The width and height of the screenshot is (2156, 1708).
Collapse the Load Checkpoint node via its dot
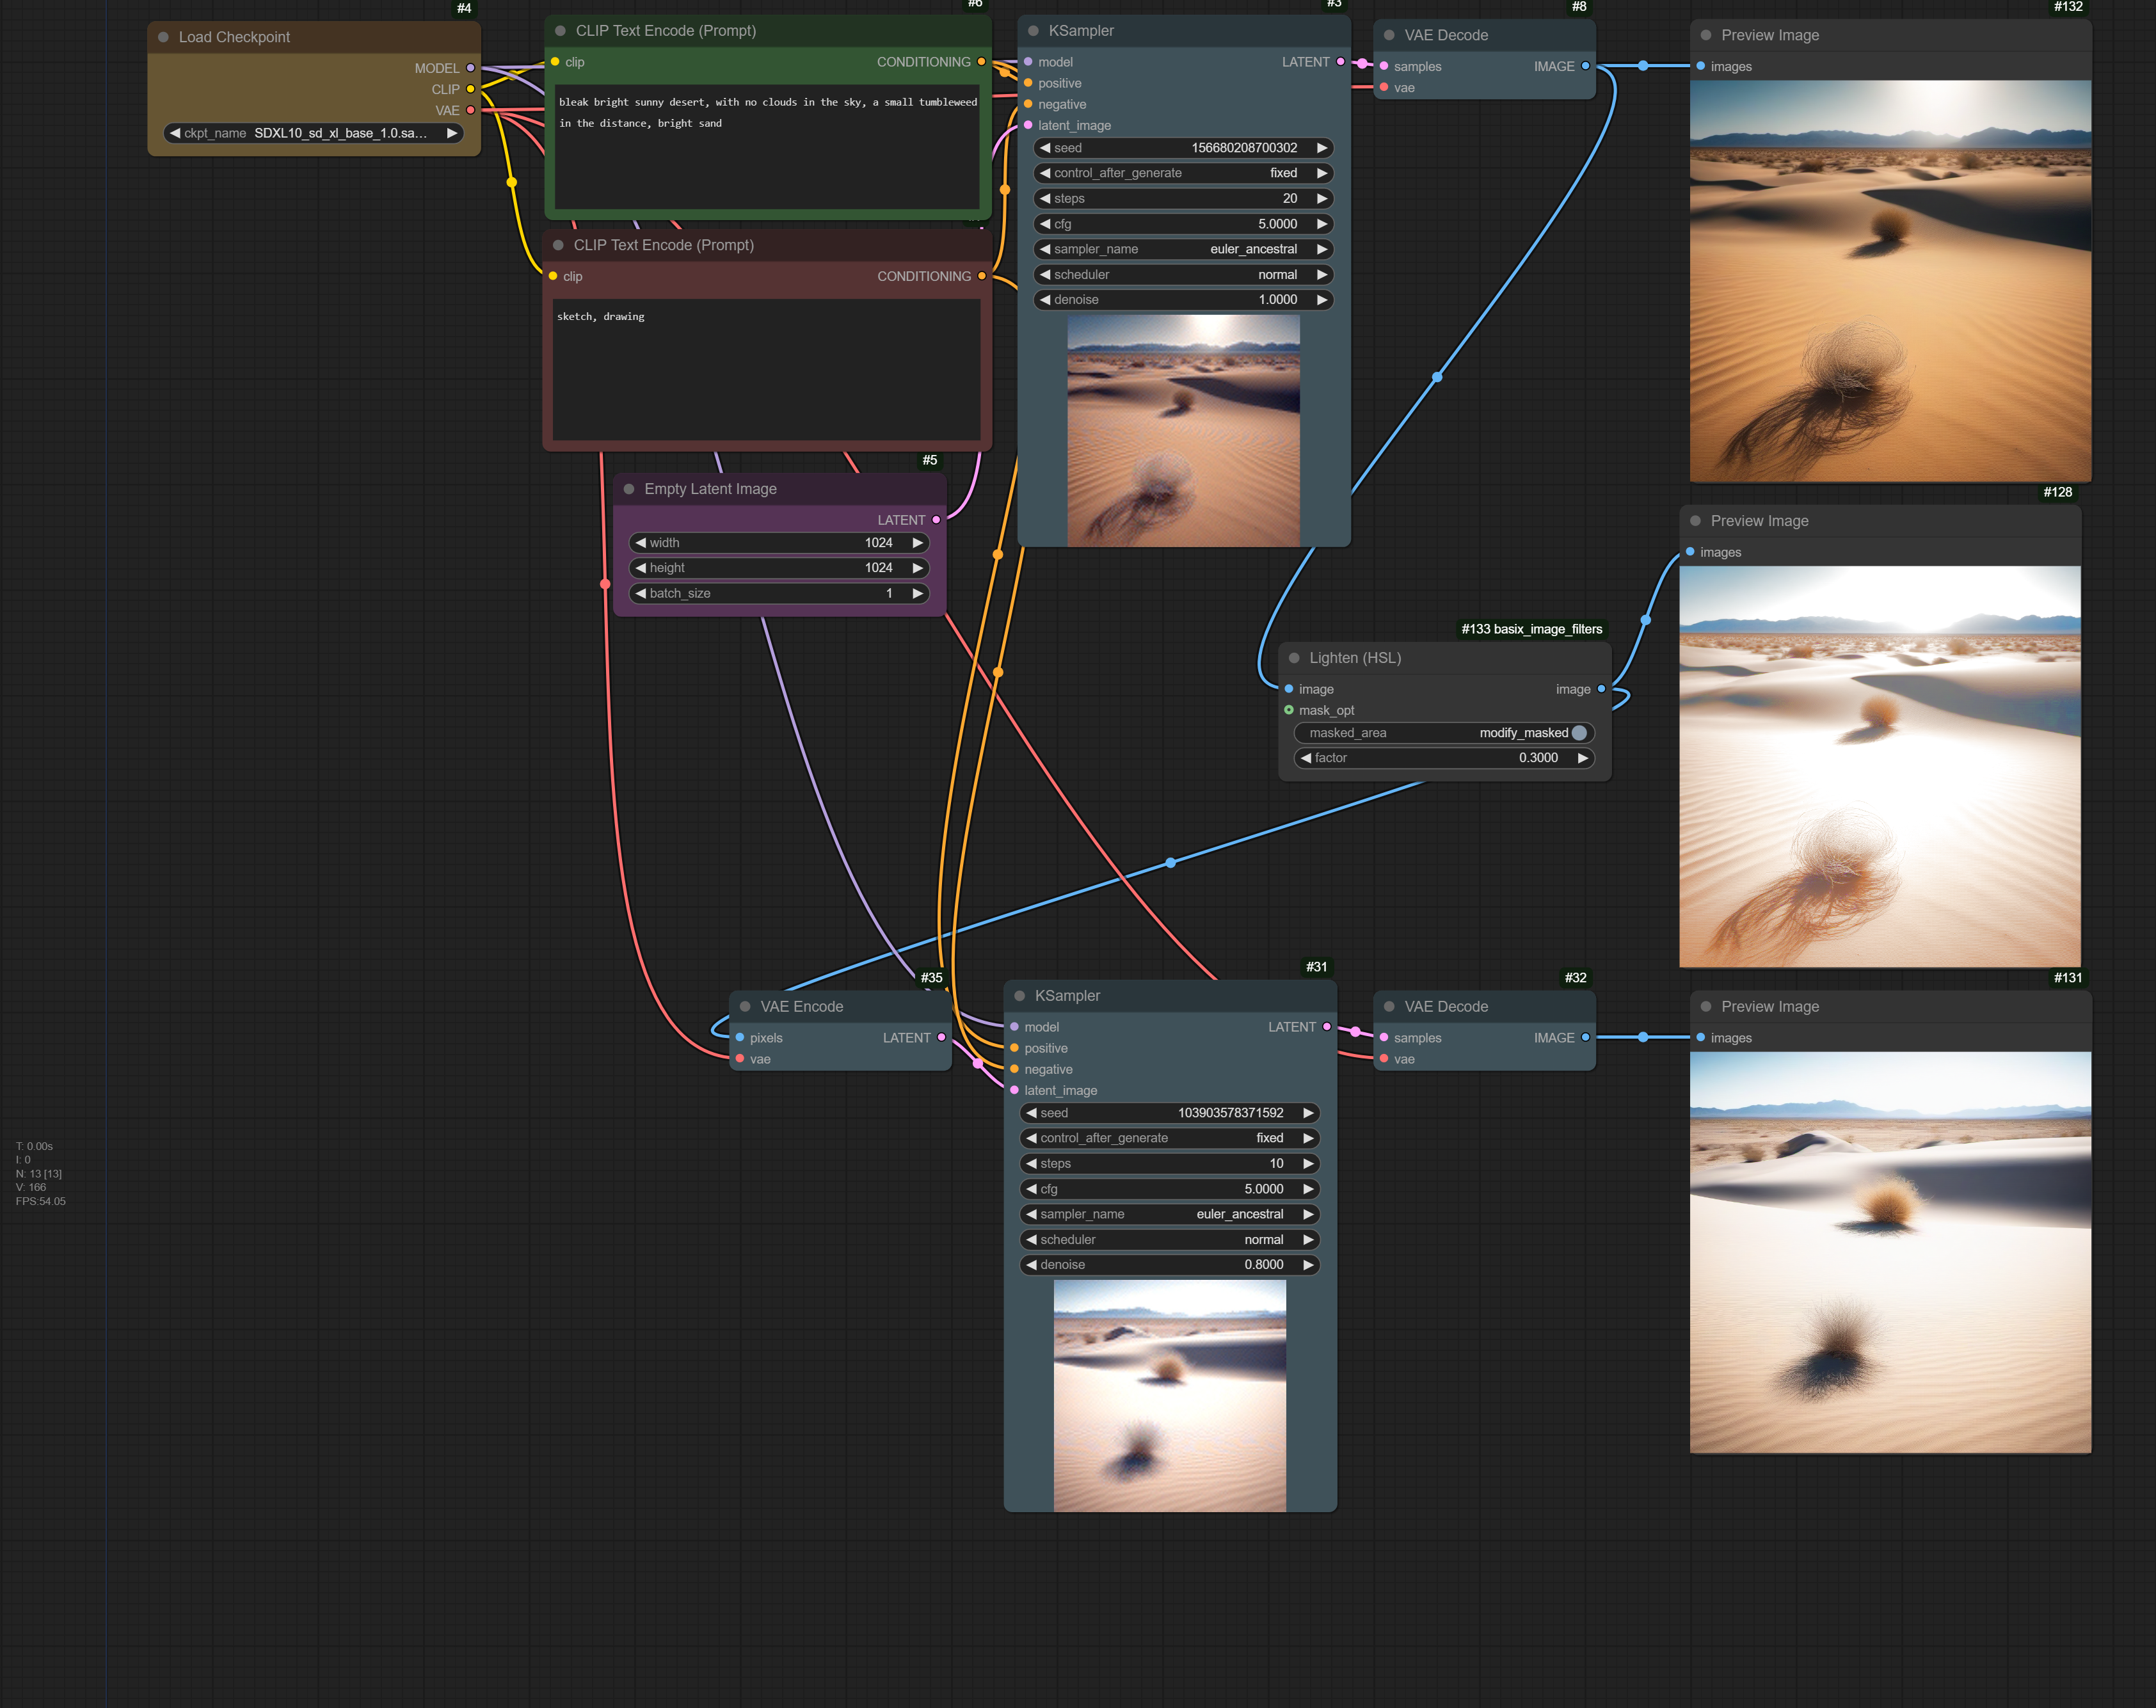click(x=163, y=37)
